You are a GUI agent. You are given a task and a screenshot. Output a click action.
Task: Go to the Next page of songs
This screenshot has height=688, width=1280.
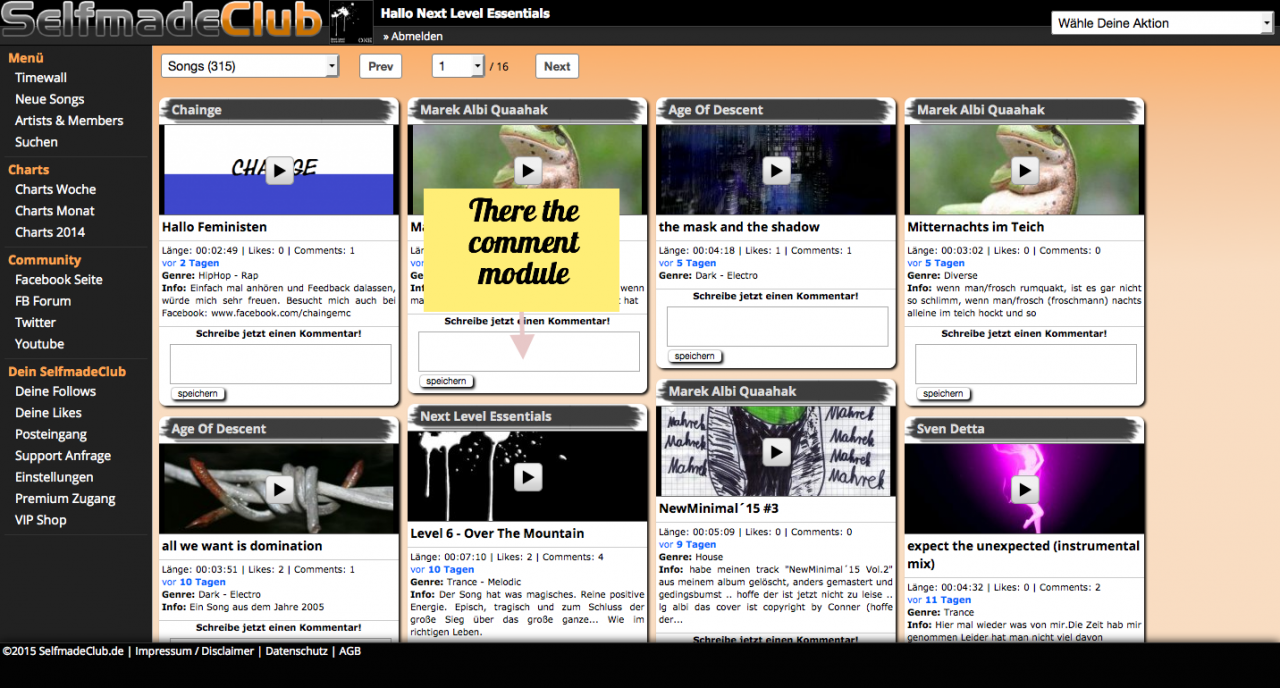pos(557,66)
